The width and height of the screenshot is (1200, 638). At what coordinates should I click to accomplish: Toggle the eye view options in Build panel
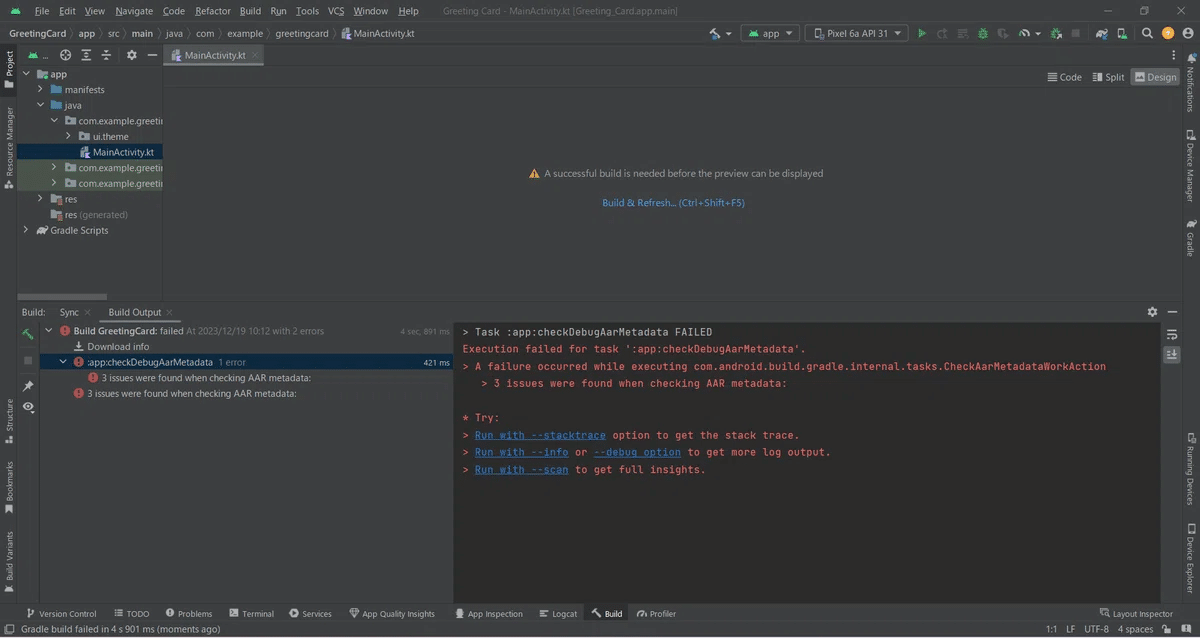pos(28,407)
